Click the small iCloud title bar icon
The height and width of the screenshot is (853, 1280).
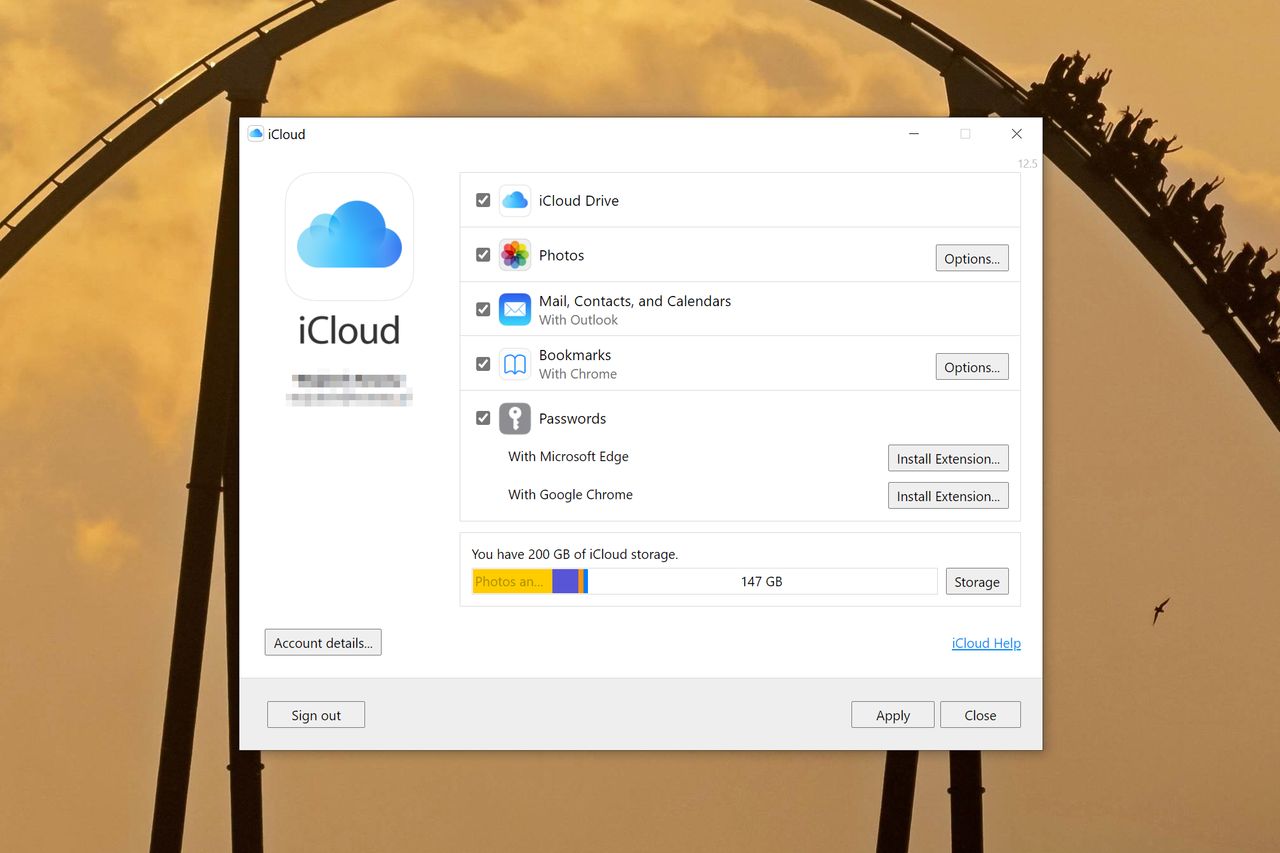(x=256, y=134)
